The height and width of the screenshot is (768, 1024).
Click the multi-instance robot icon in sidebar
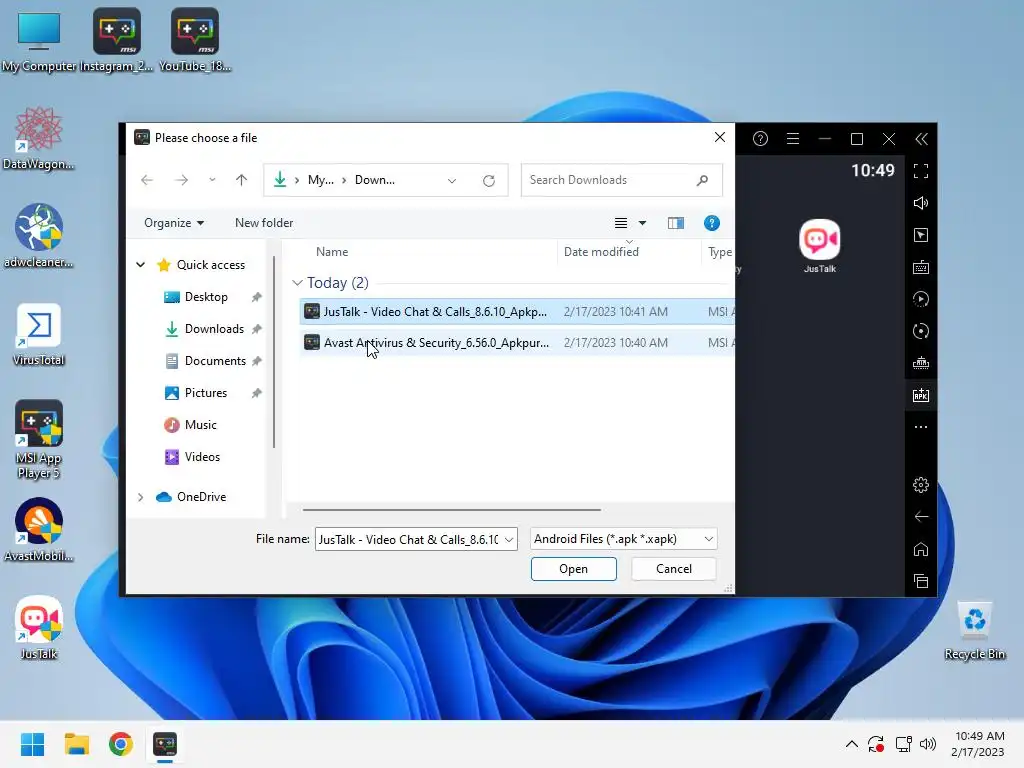(921, 363)
